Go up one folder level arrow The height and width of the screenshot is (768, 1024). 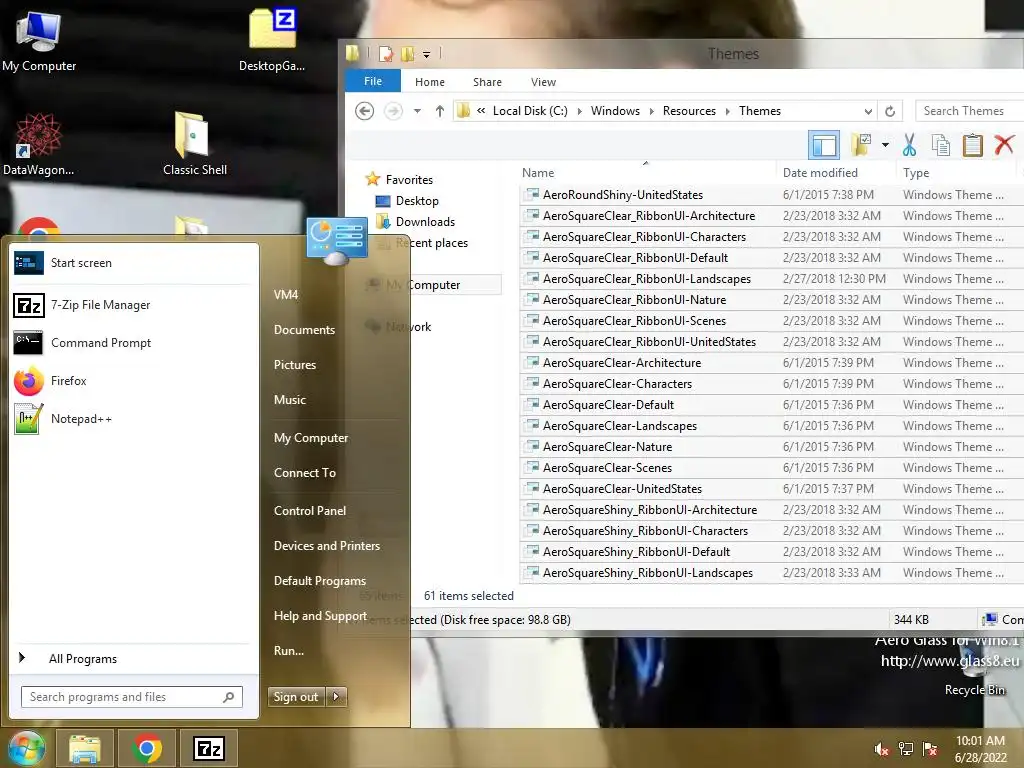(x=440, y=111)
